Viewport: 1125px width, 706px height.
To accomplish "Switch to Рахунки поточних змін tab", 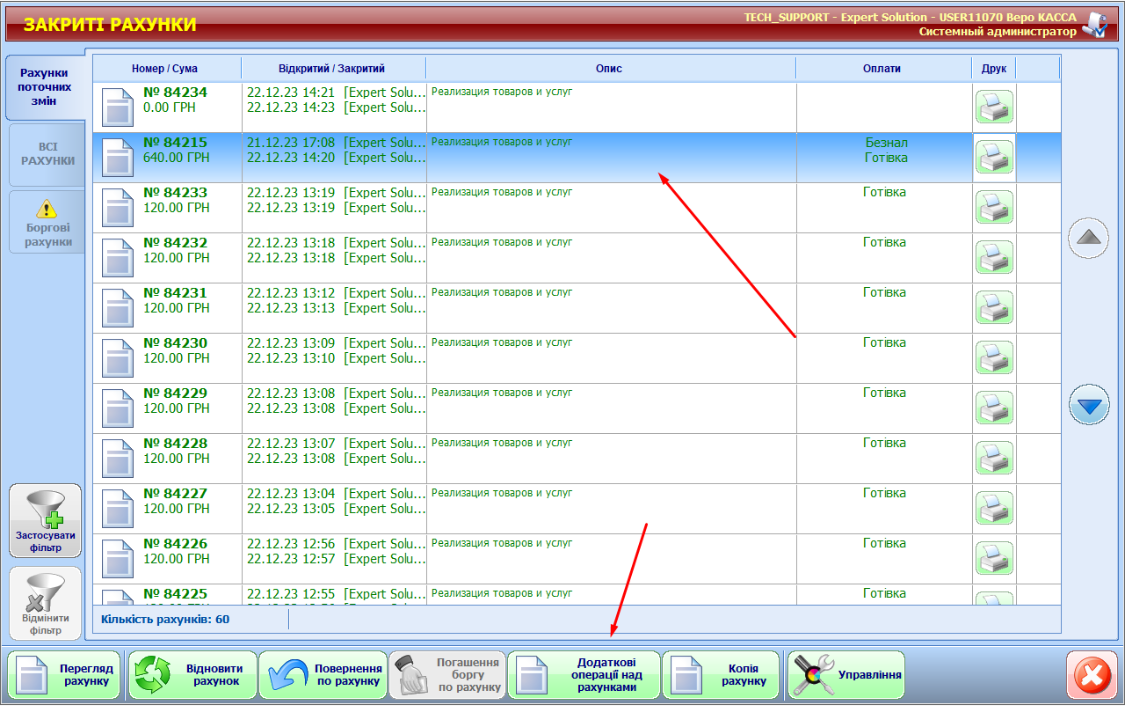I will [x=44, y=87].
